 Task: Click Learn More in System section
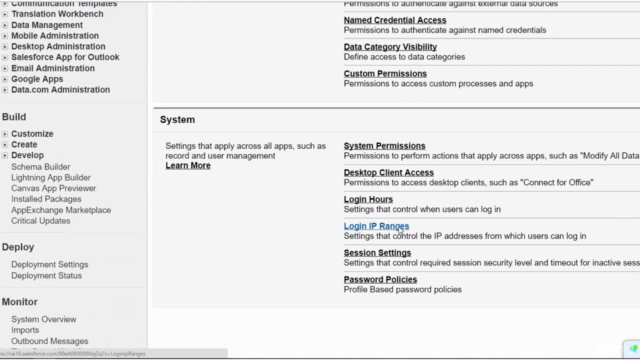pos(188,165)
